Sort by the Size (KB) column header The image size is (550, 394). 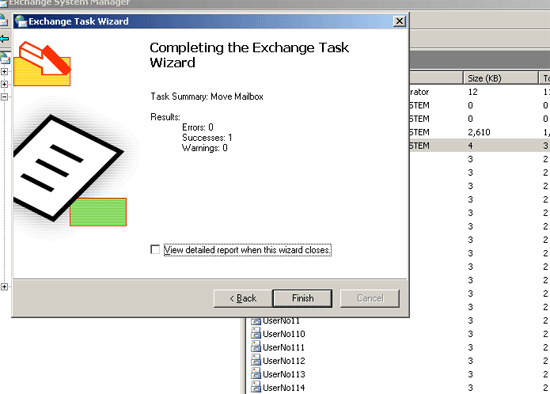501,78
